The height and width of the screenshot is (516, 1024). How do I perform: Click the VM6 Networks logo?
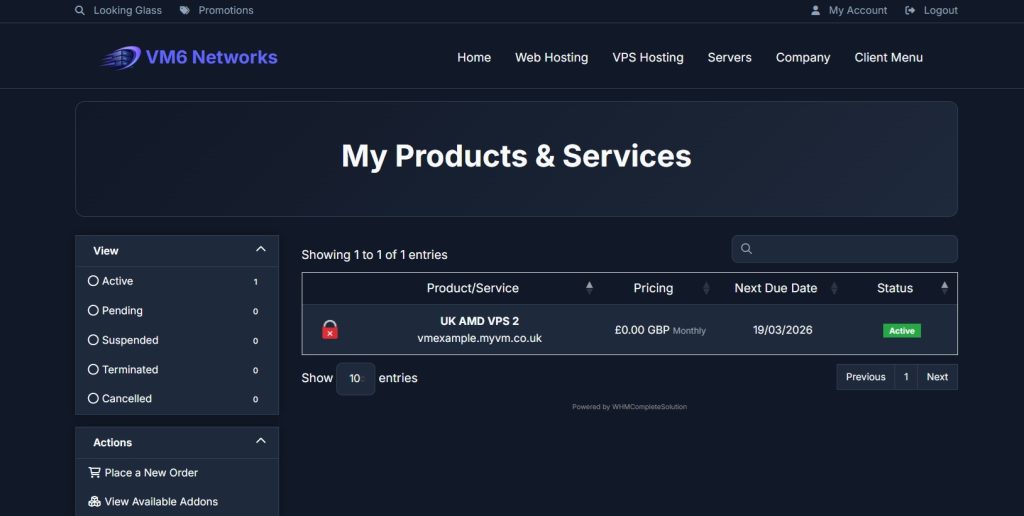pyautogui.click(x=189, y=57)
